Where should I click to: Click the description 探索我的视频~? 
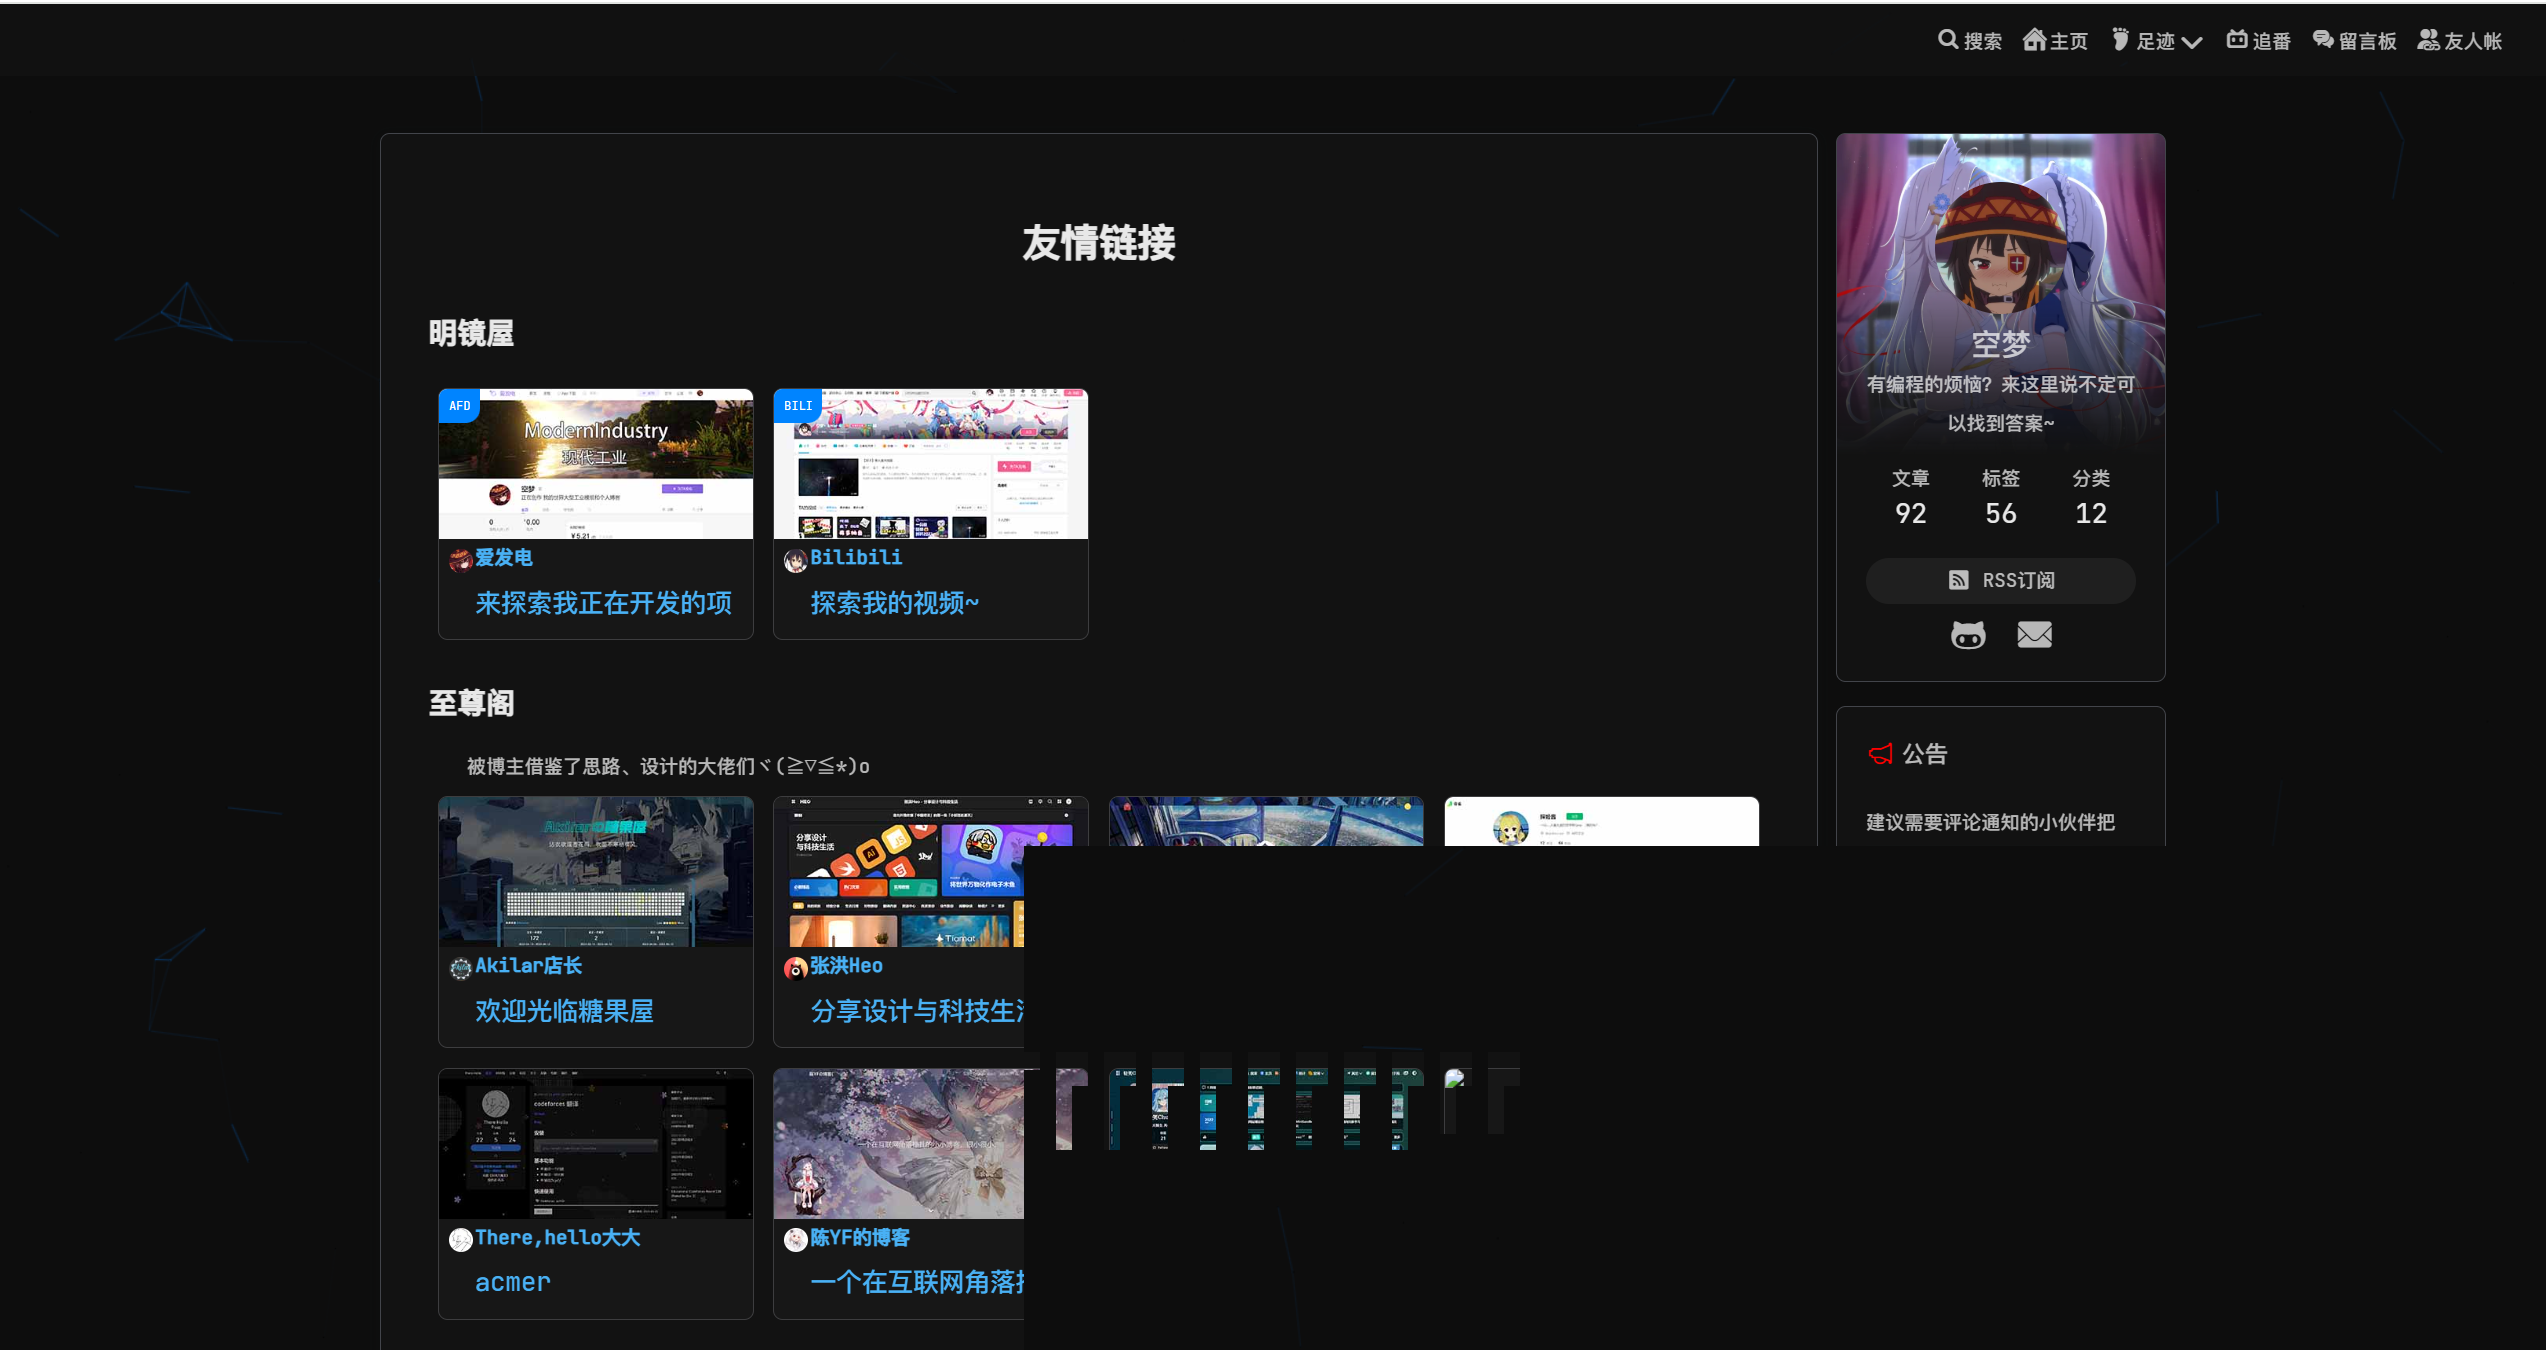(x=895, y=603)
